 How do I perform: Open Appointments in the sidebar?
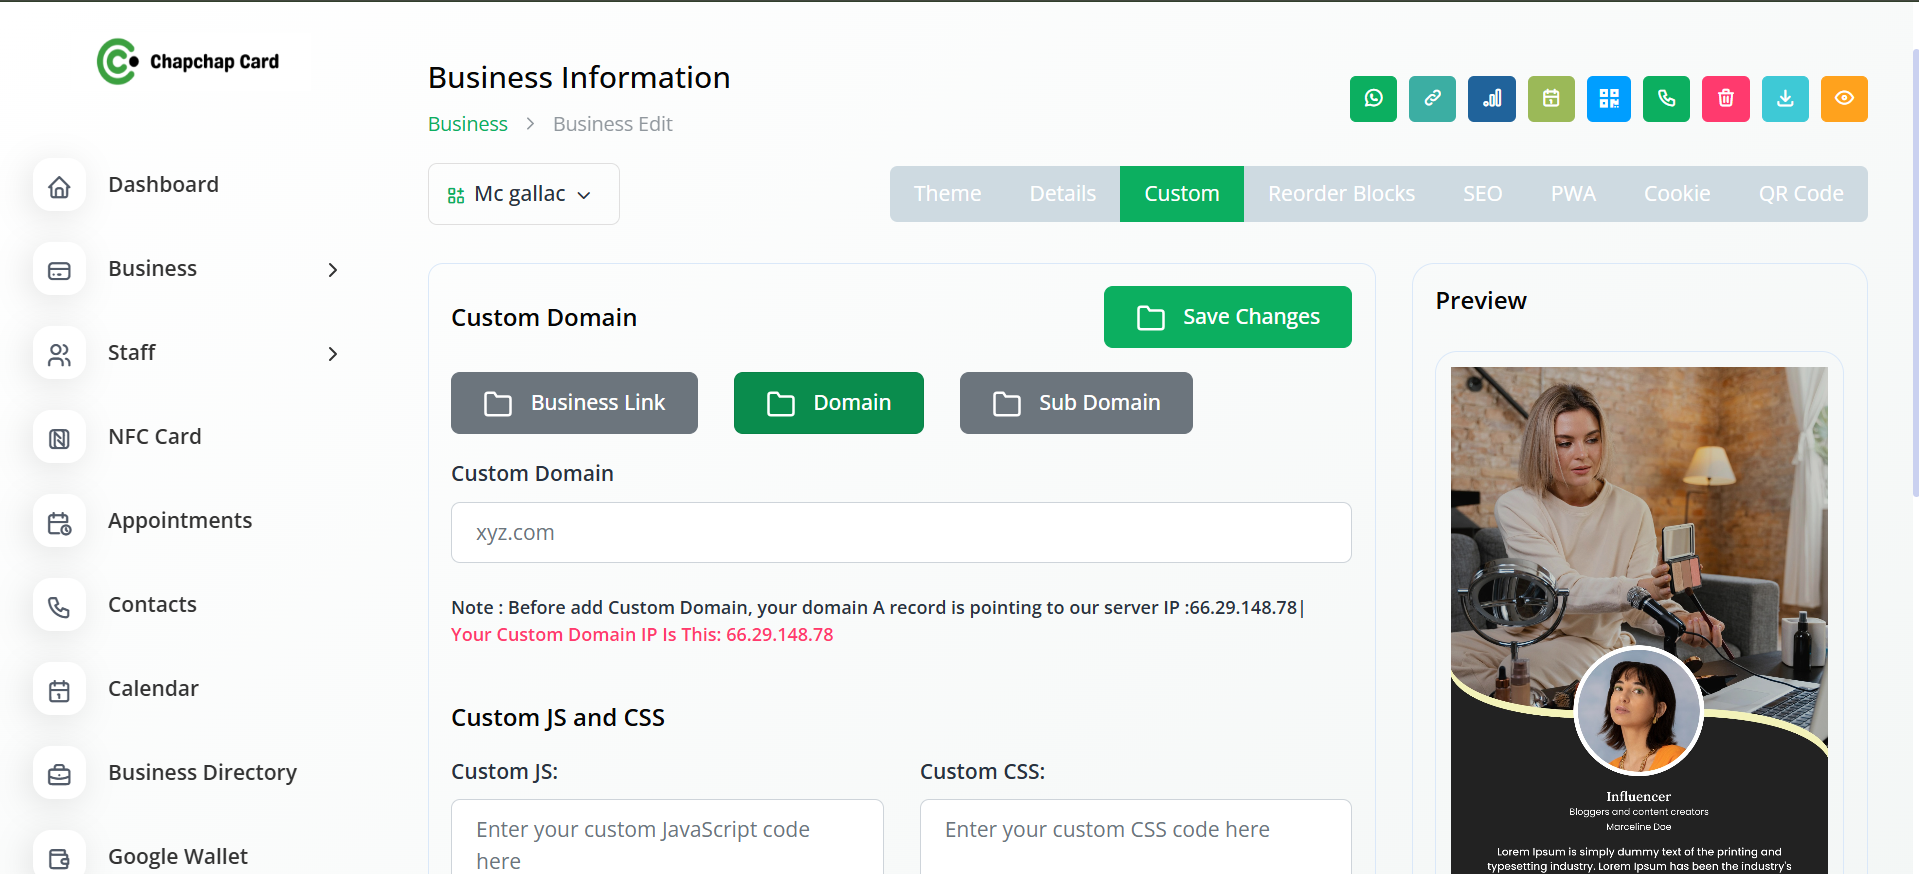click(x=180, y=521)
